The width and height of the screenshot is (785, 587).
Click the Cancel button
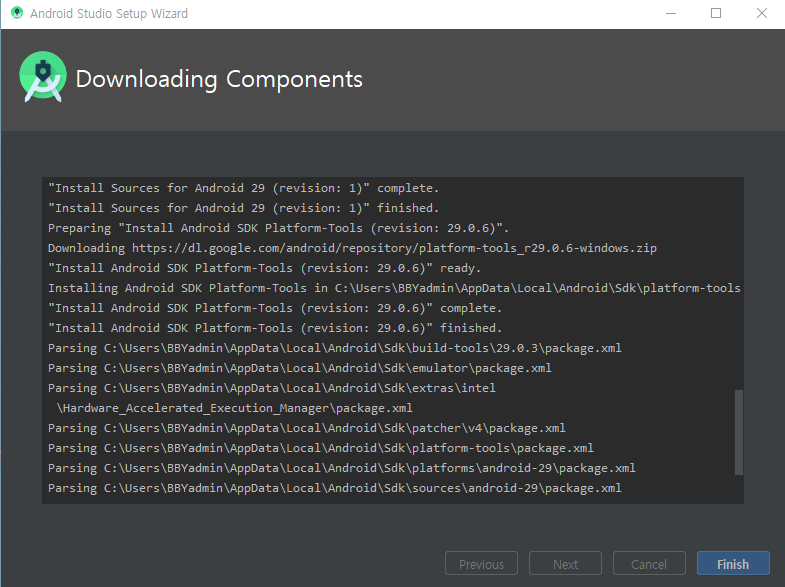[x=649, y=563]
